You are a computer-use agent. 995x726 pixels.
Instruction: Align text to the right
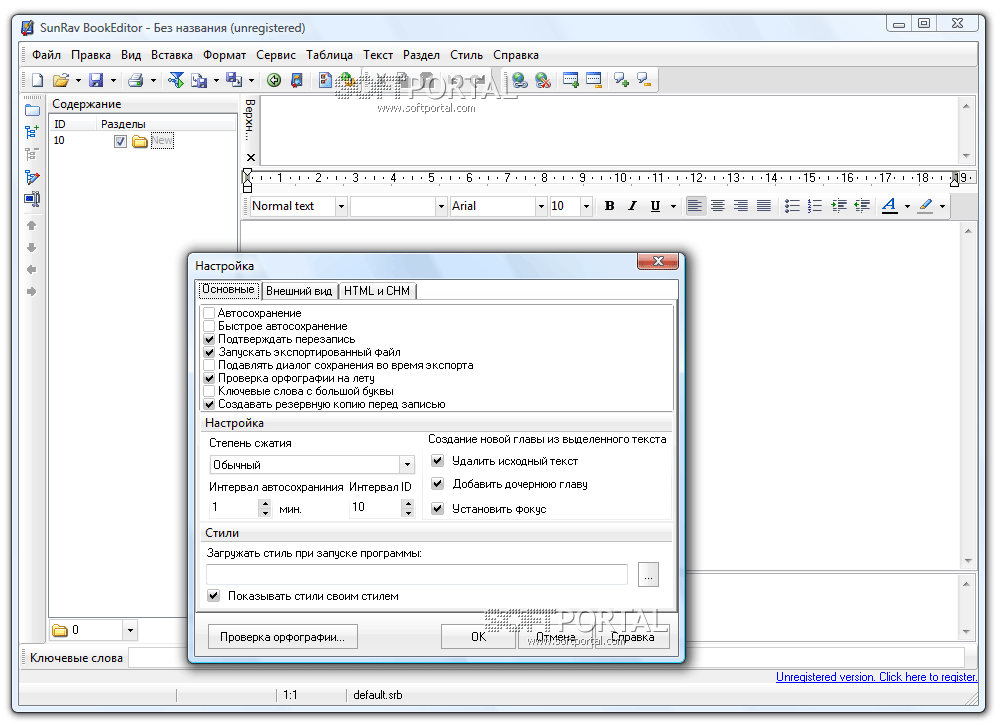[x=741, y=206]
